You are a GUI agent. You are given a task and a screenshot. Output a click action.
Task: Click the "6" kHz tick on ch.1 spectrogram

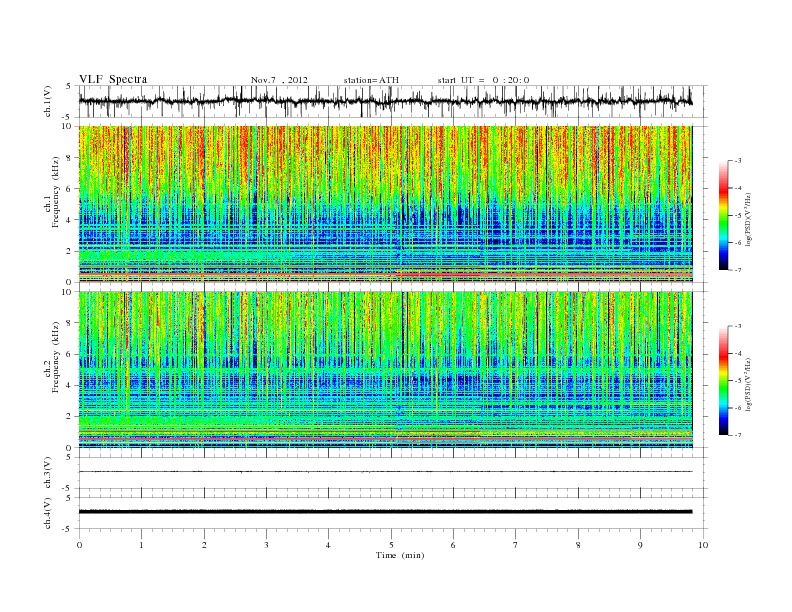pos(70,189)
